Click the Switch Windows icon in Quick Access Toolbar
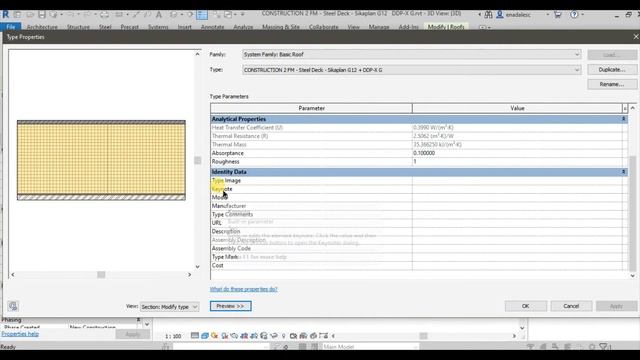The image size is (640, 360). tap(228, 15)
